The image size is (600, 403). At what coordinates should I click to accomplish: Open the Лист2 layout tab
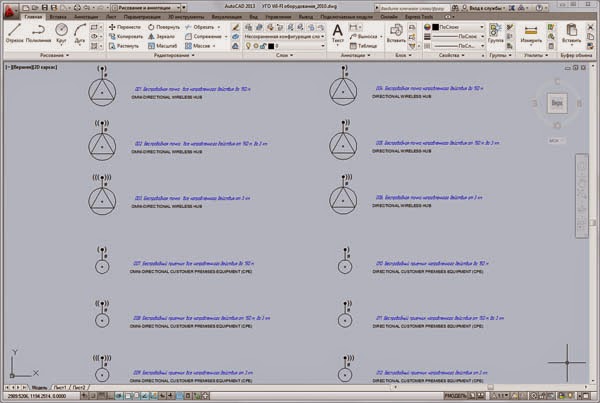[x=79, y=388]
